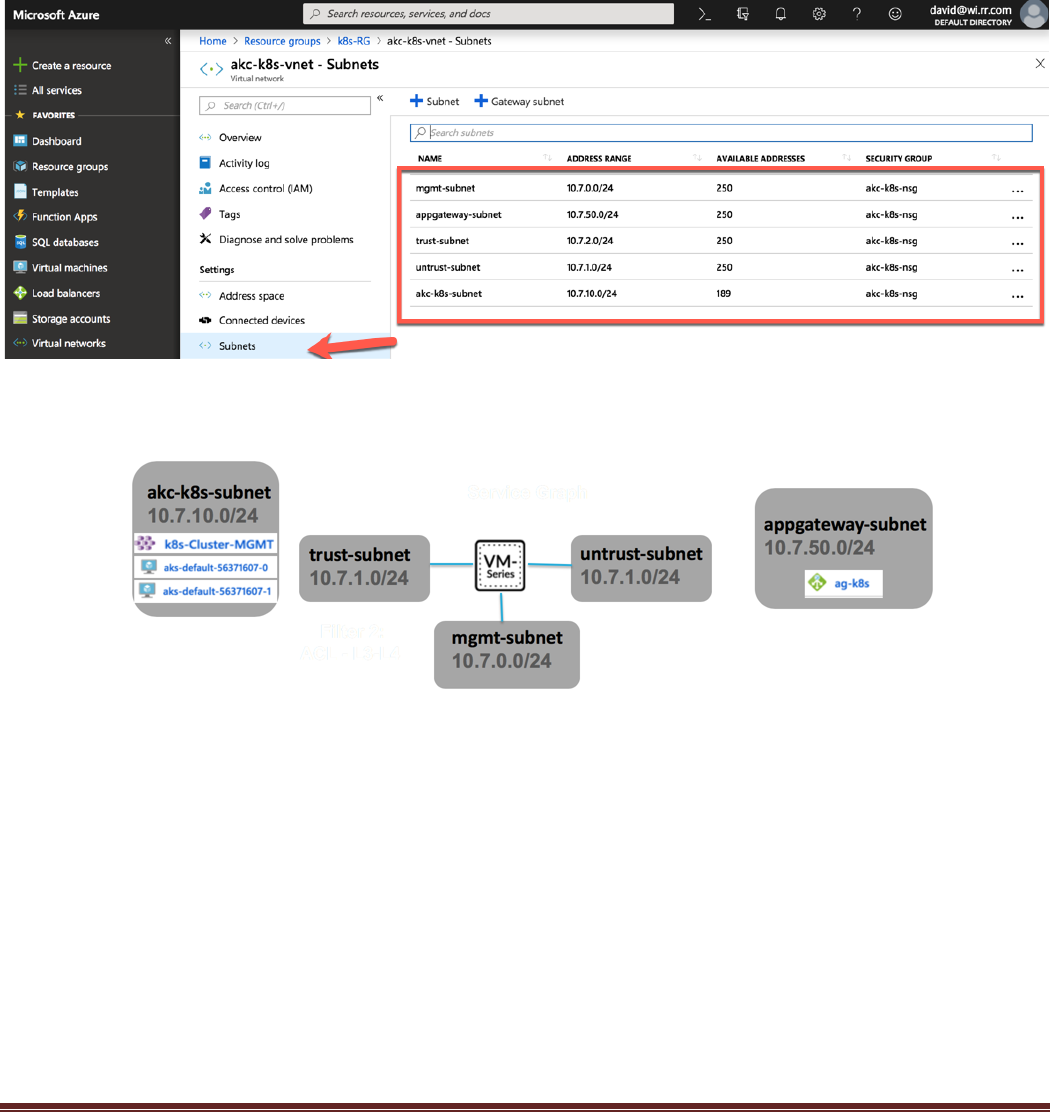This screenshot has height=1112, width=1050.
Task: Open feedback smiley icon
Action: (895, 14)
